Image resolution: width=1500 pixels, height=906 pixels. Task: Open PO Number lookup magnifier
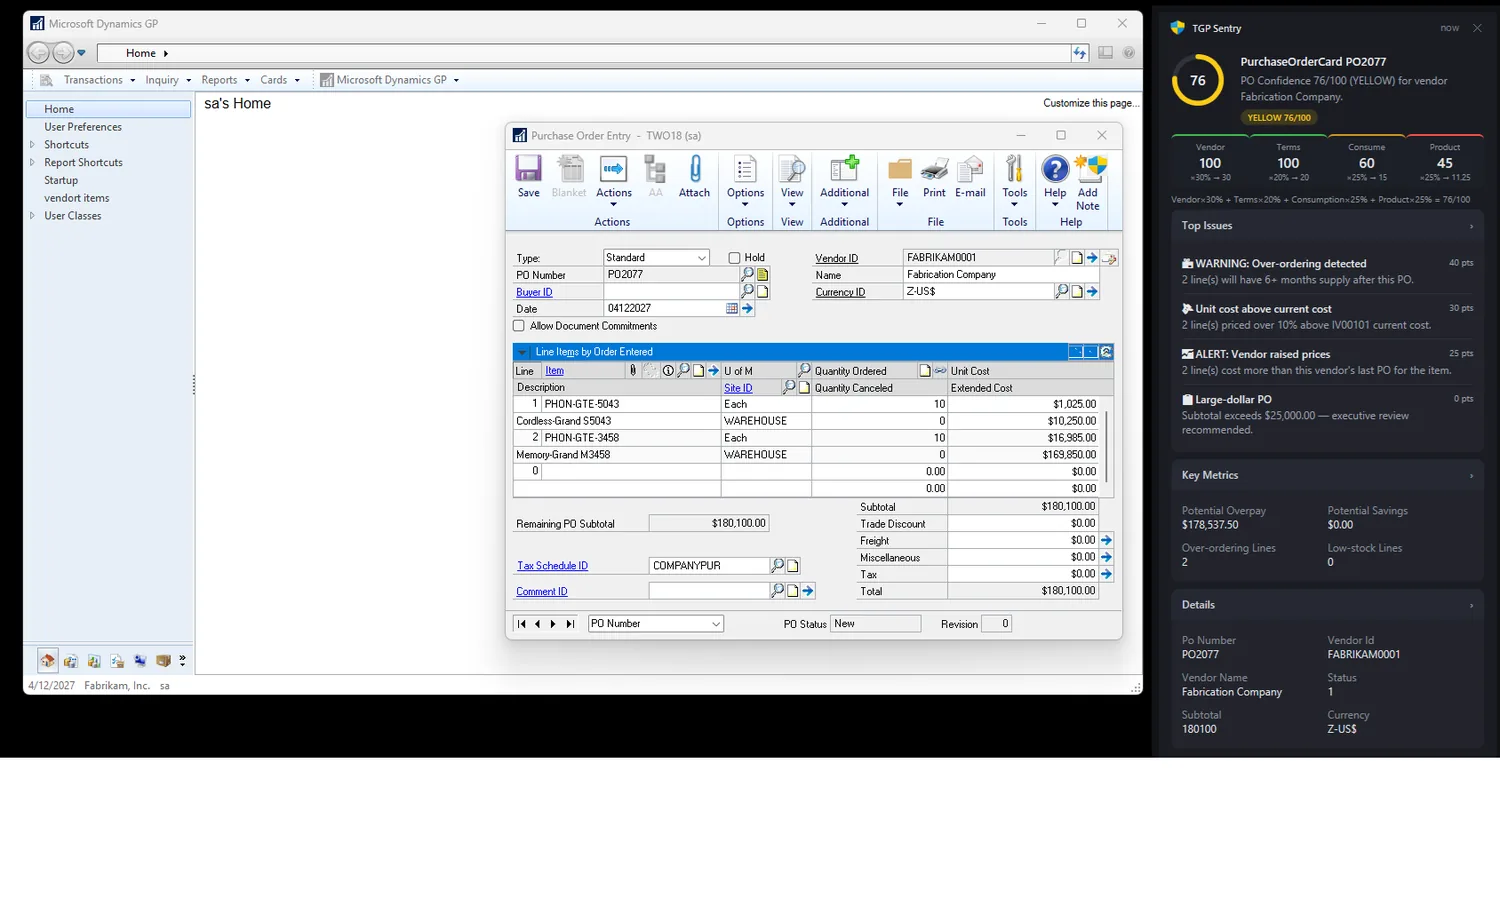coord(747,274)
